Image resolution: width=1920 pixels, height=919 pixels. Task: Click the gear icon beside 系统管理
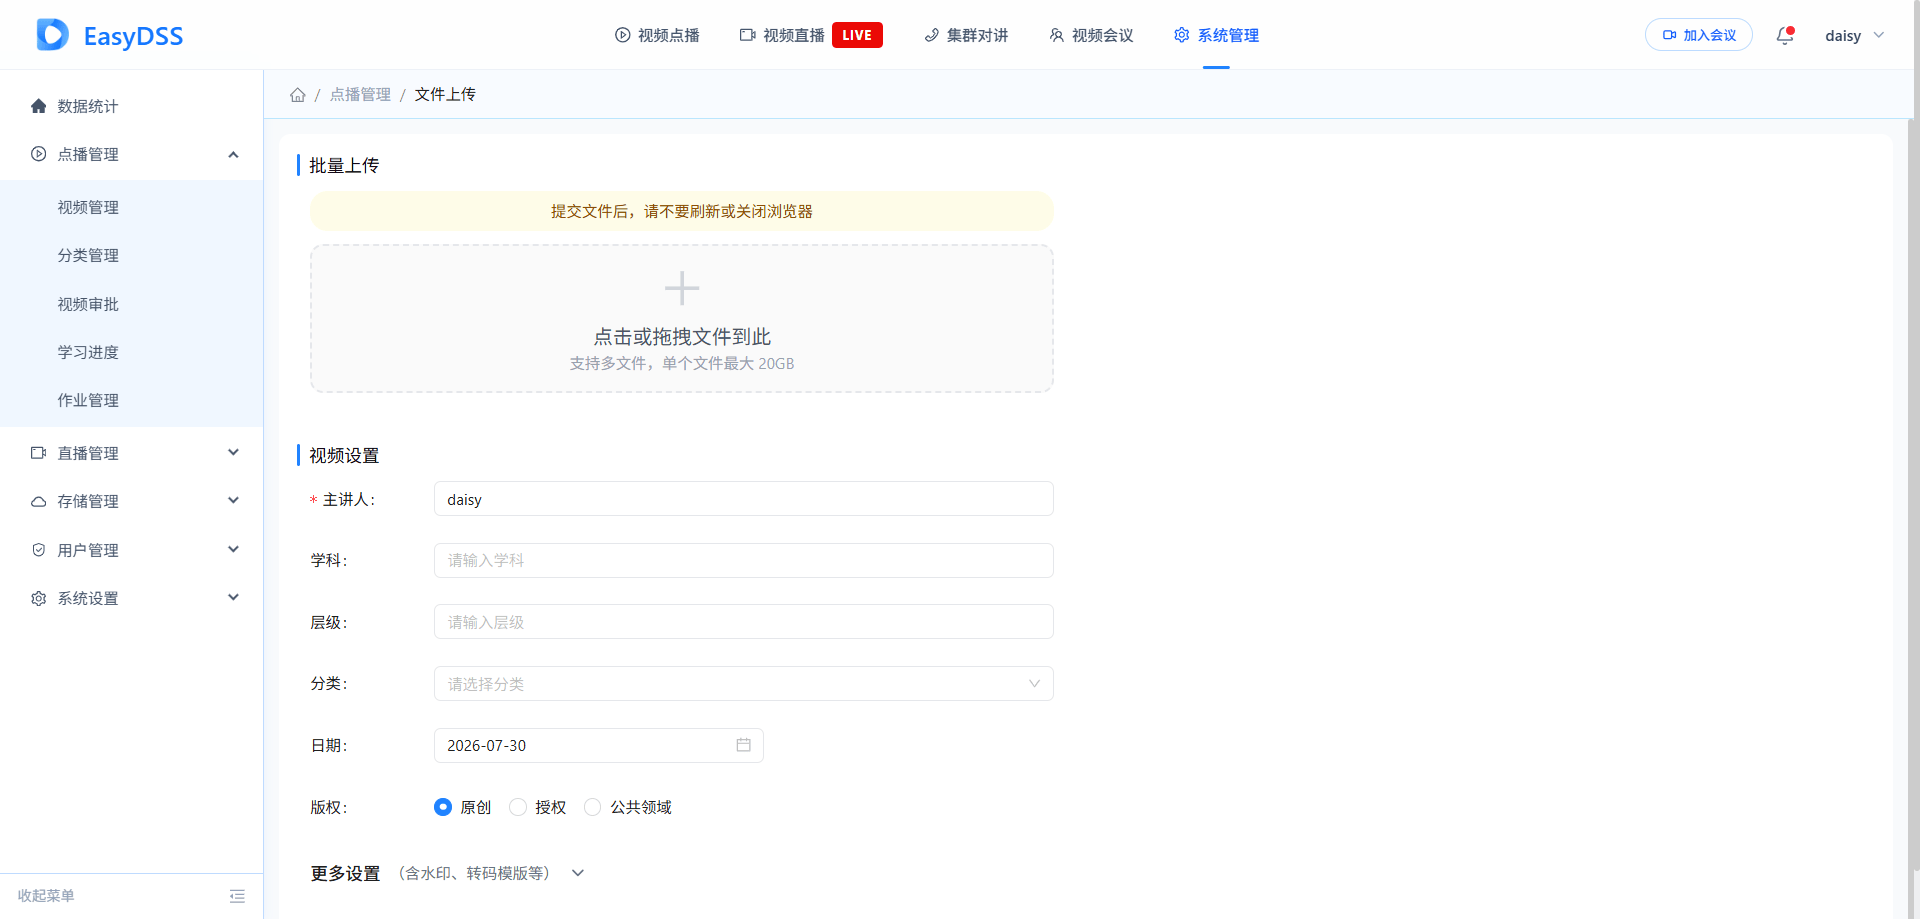pos(1182,35)
